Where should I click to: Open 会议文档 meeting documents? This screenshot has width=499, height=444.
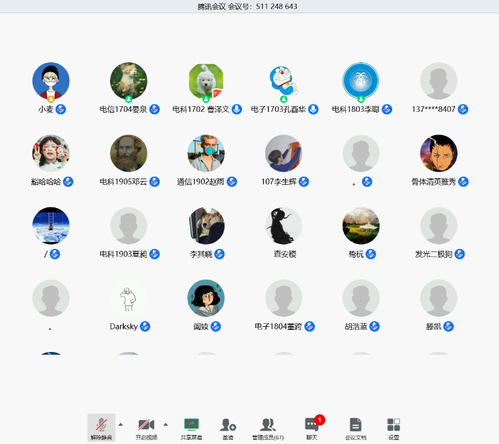click(356, 429)
